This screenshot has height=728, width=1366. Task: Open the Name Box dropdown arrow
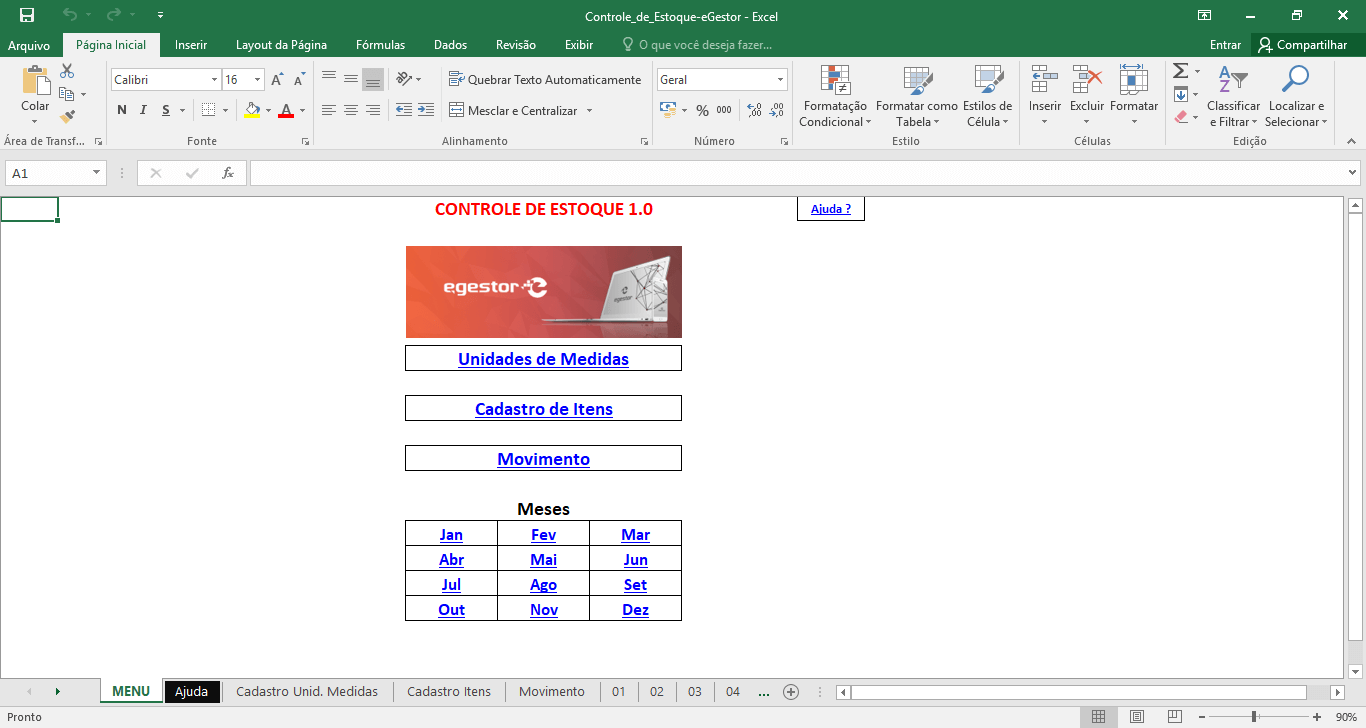click(97, 173)
